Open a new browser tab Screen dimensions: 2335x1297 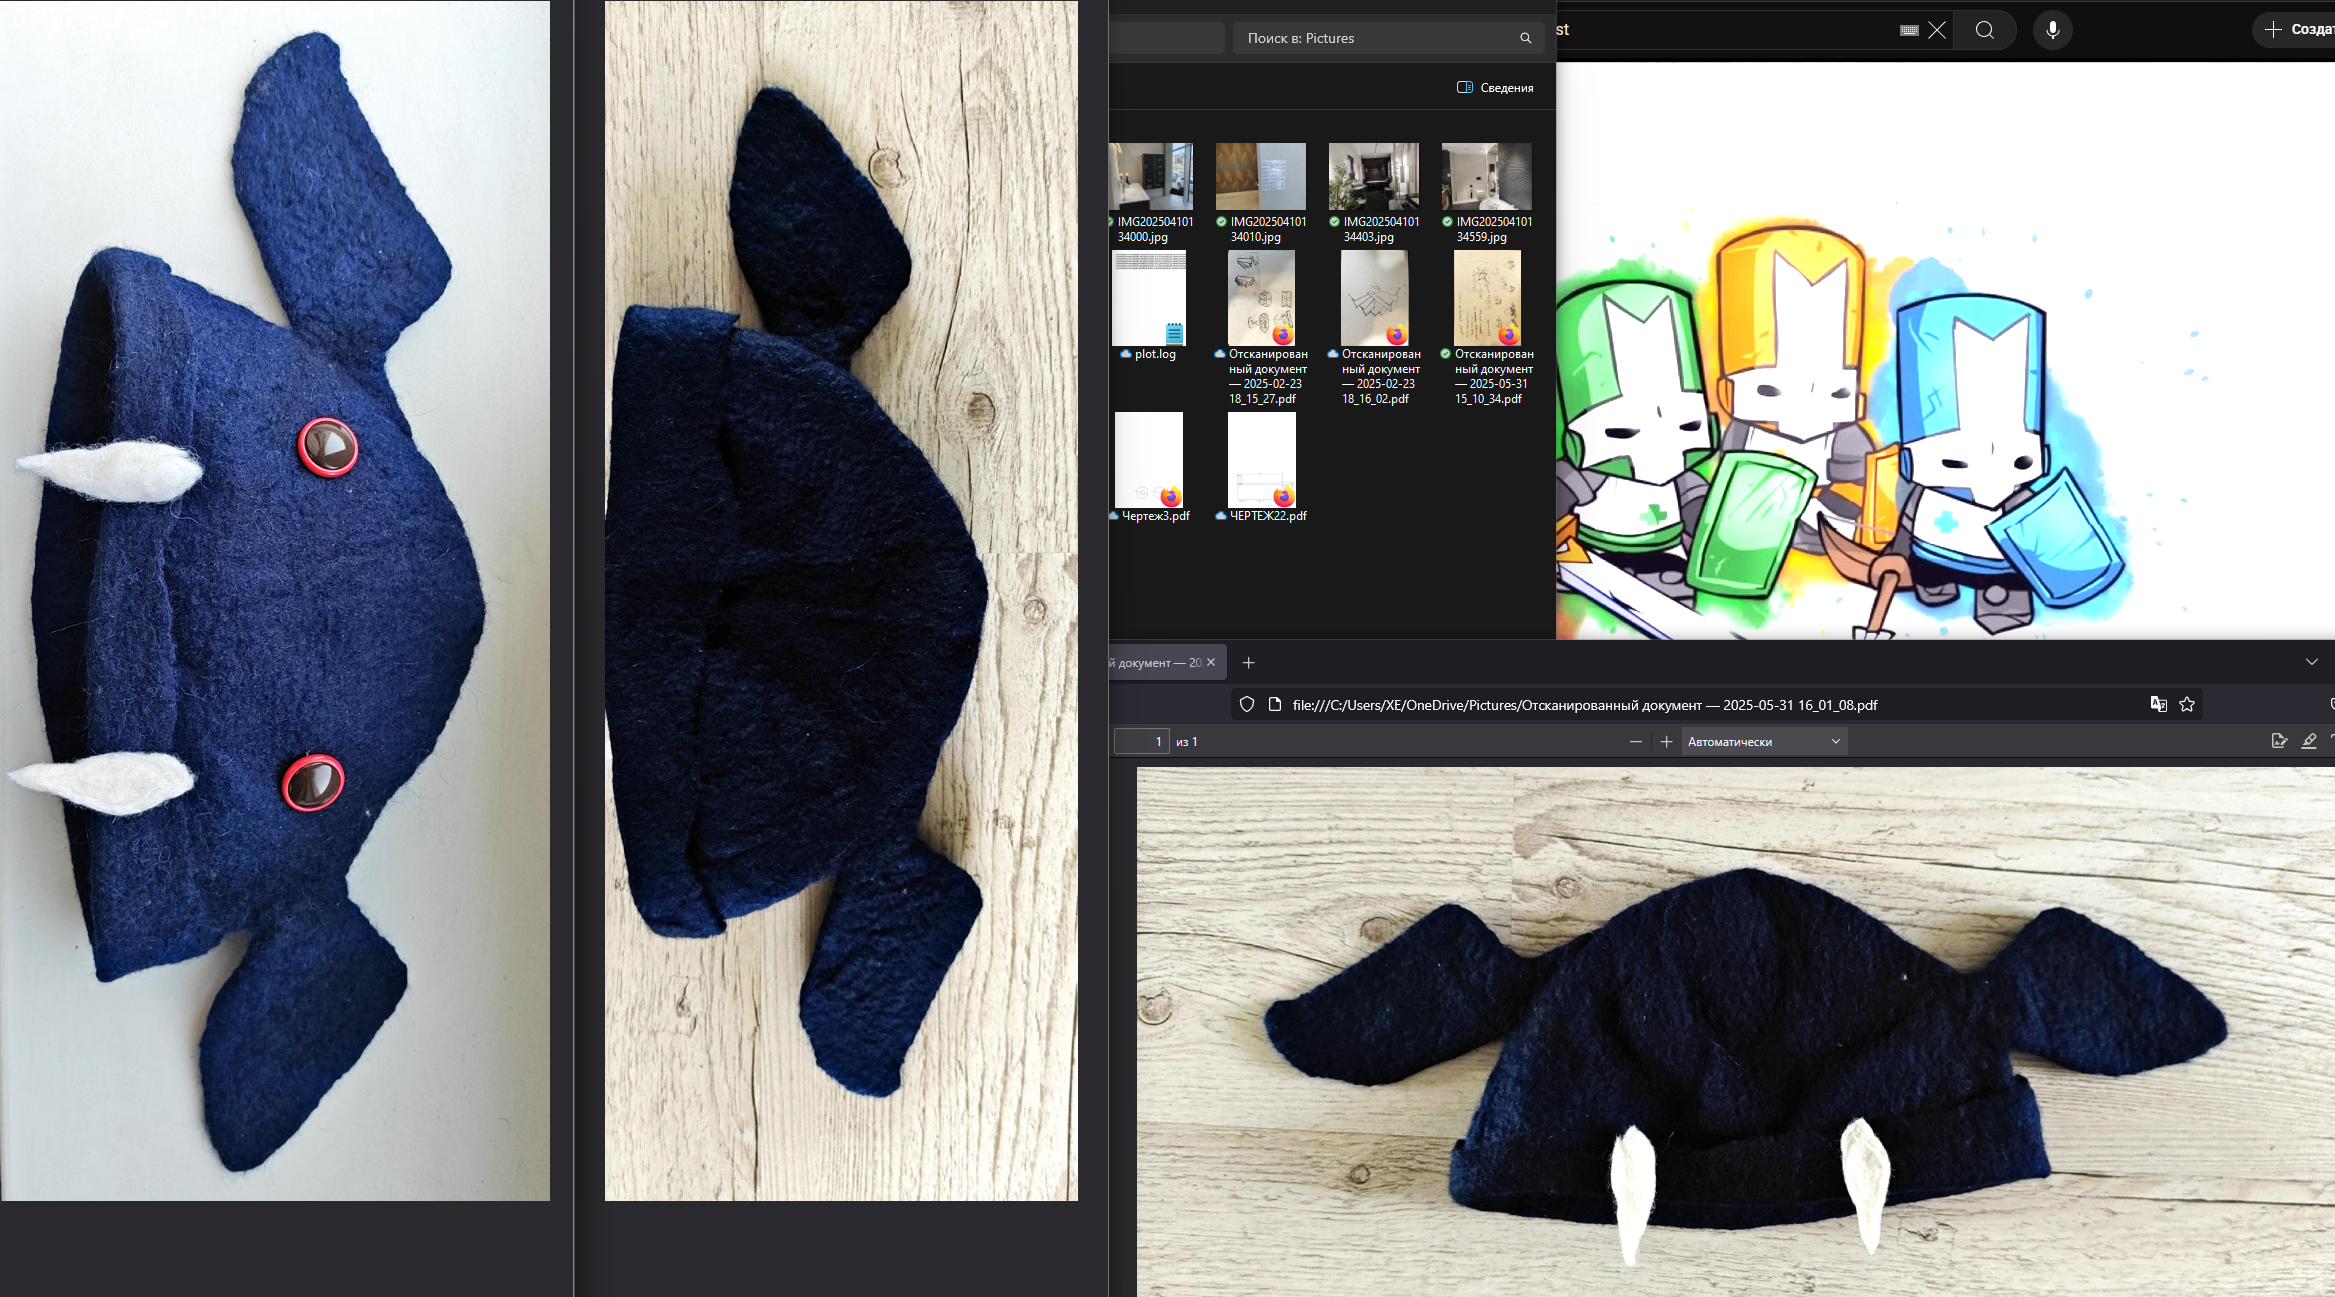1248,663
